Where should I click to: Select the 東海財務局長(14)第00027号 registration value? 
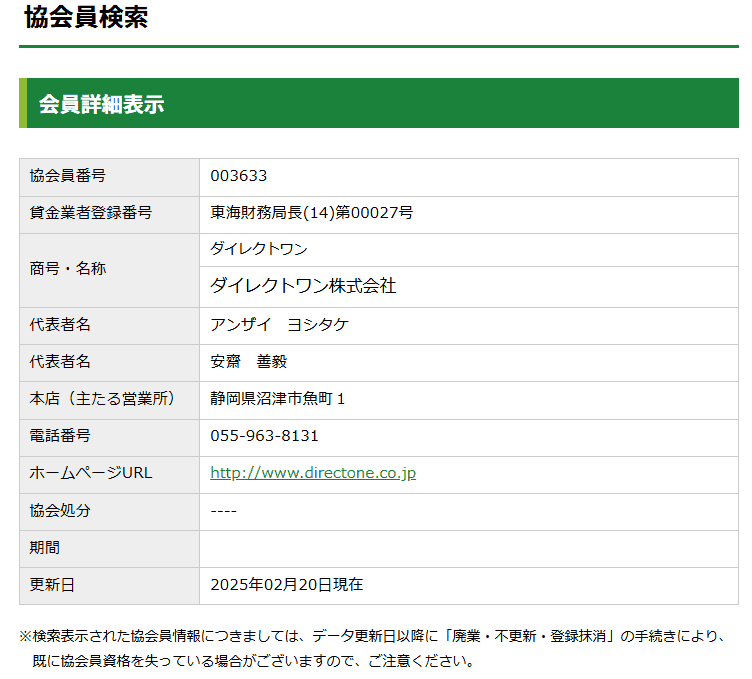[311, 212]
